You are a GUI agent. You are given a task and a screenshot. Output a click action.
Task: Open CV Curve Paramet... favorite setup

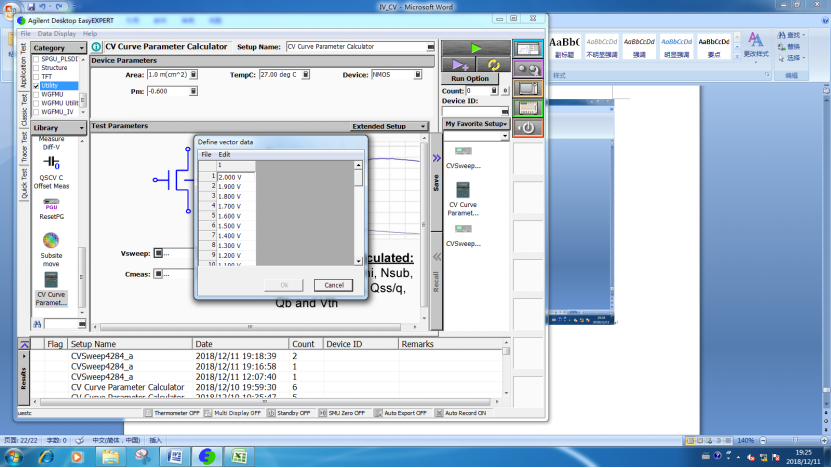pos(463,199)
